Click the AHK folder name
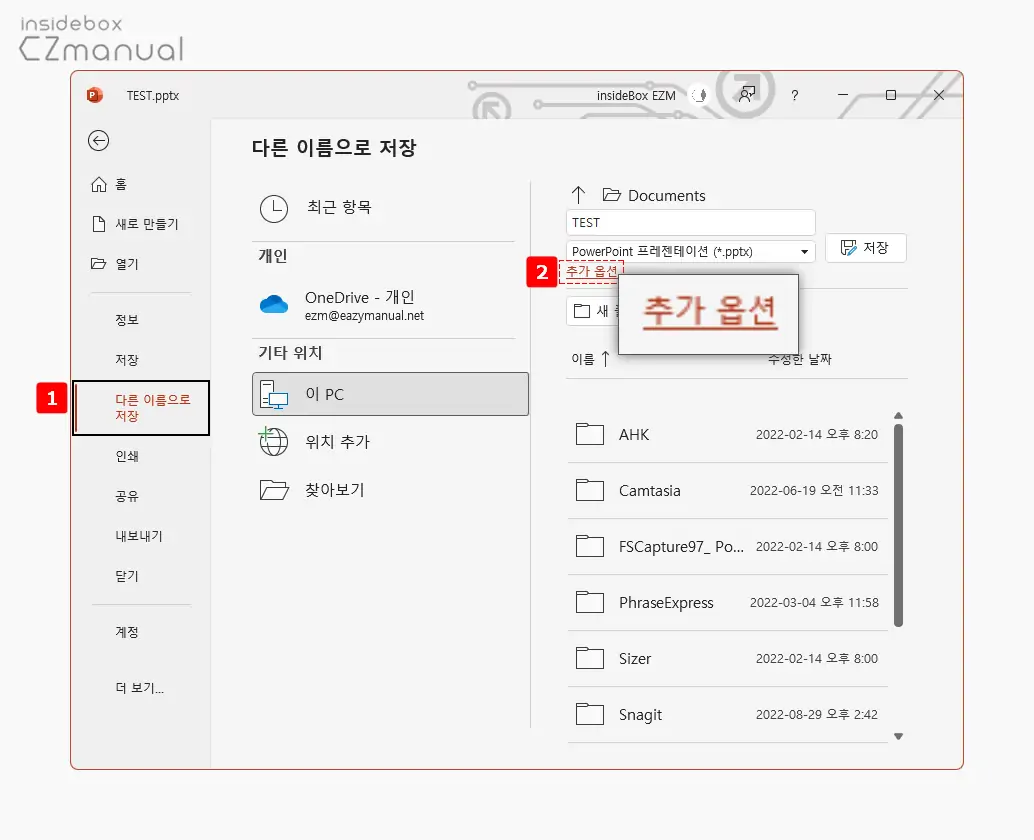The image size is (1034, 840). [634, 435]
